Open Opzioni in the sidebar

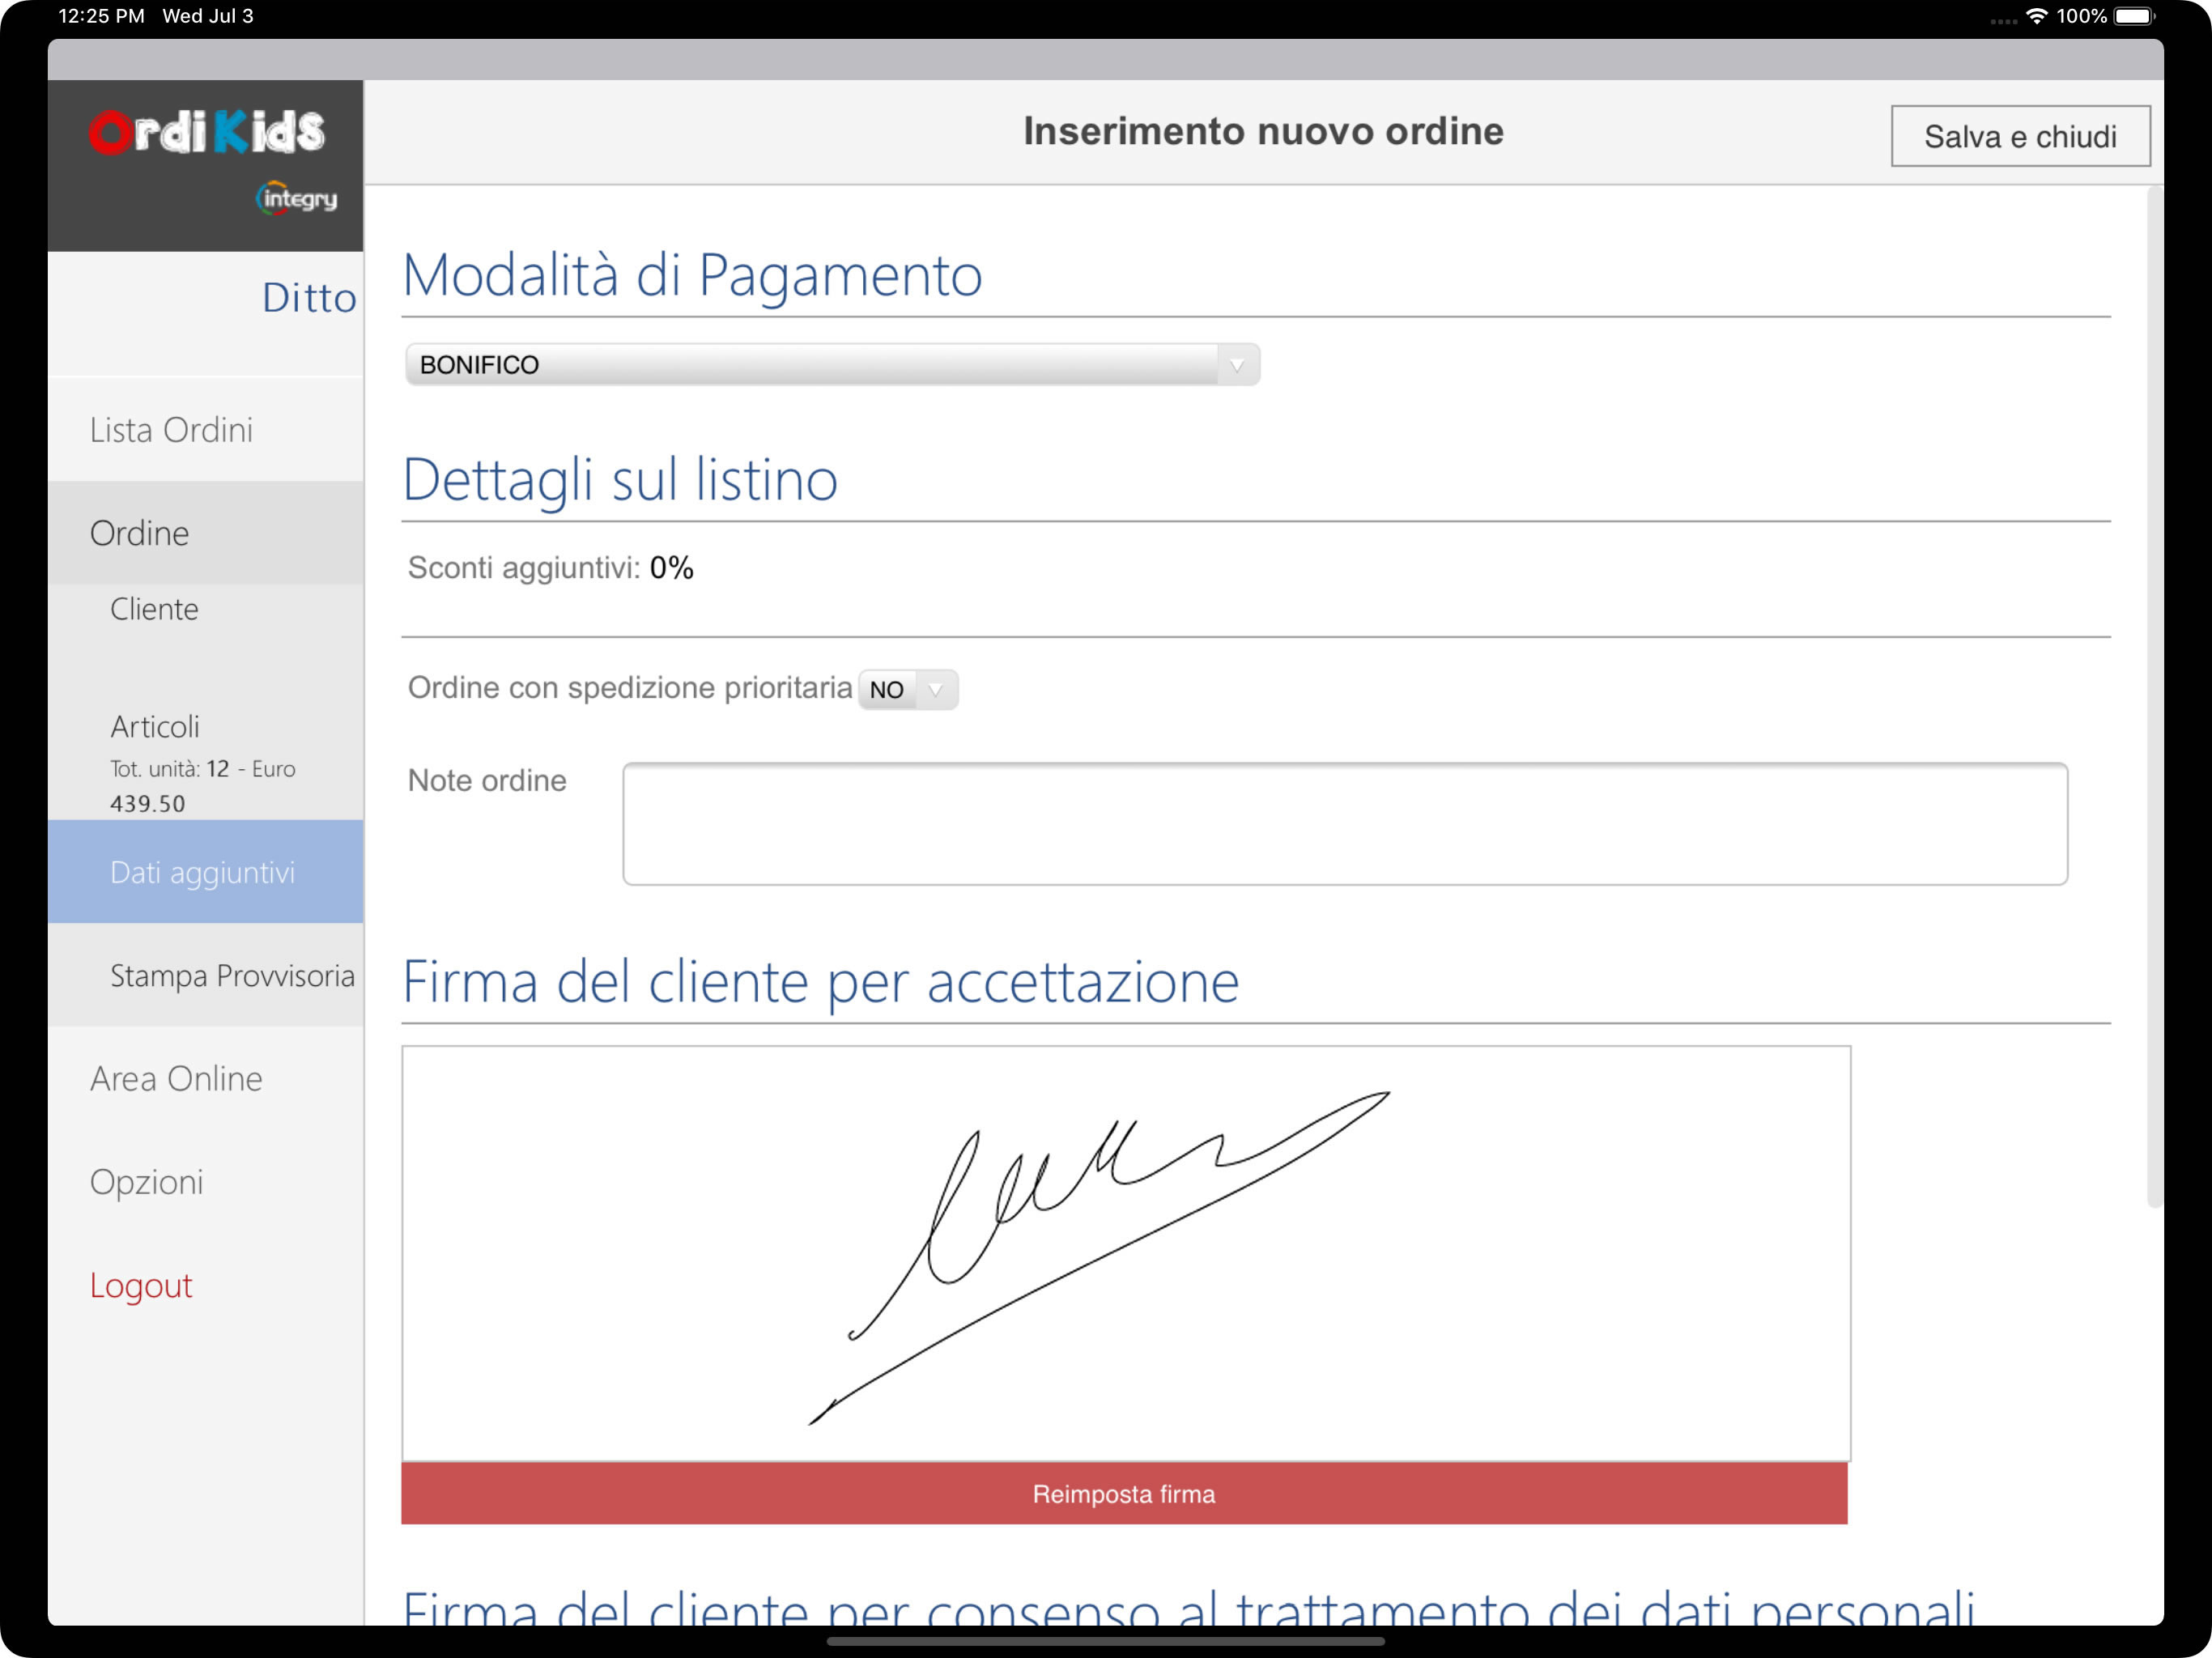pyautogui.click(x=146, y=1182)
